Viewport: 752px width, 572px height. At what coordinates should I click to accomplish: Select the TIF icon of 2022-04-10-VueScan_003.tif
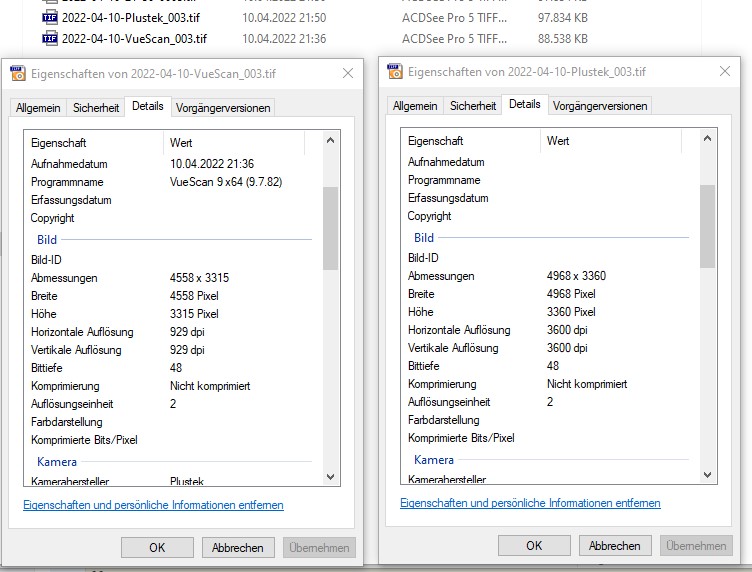(50, 38)
